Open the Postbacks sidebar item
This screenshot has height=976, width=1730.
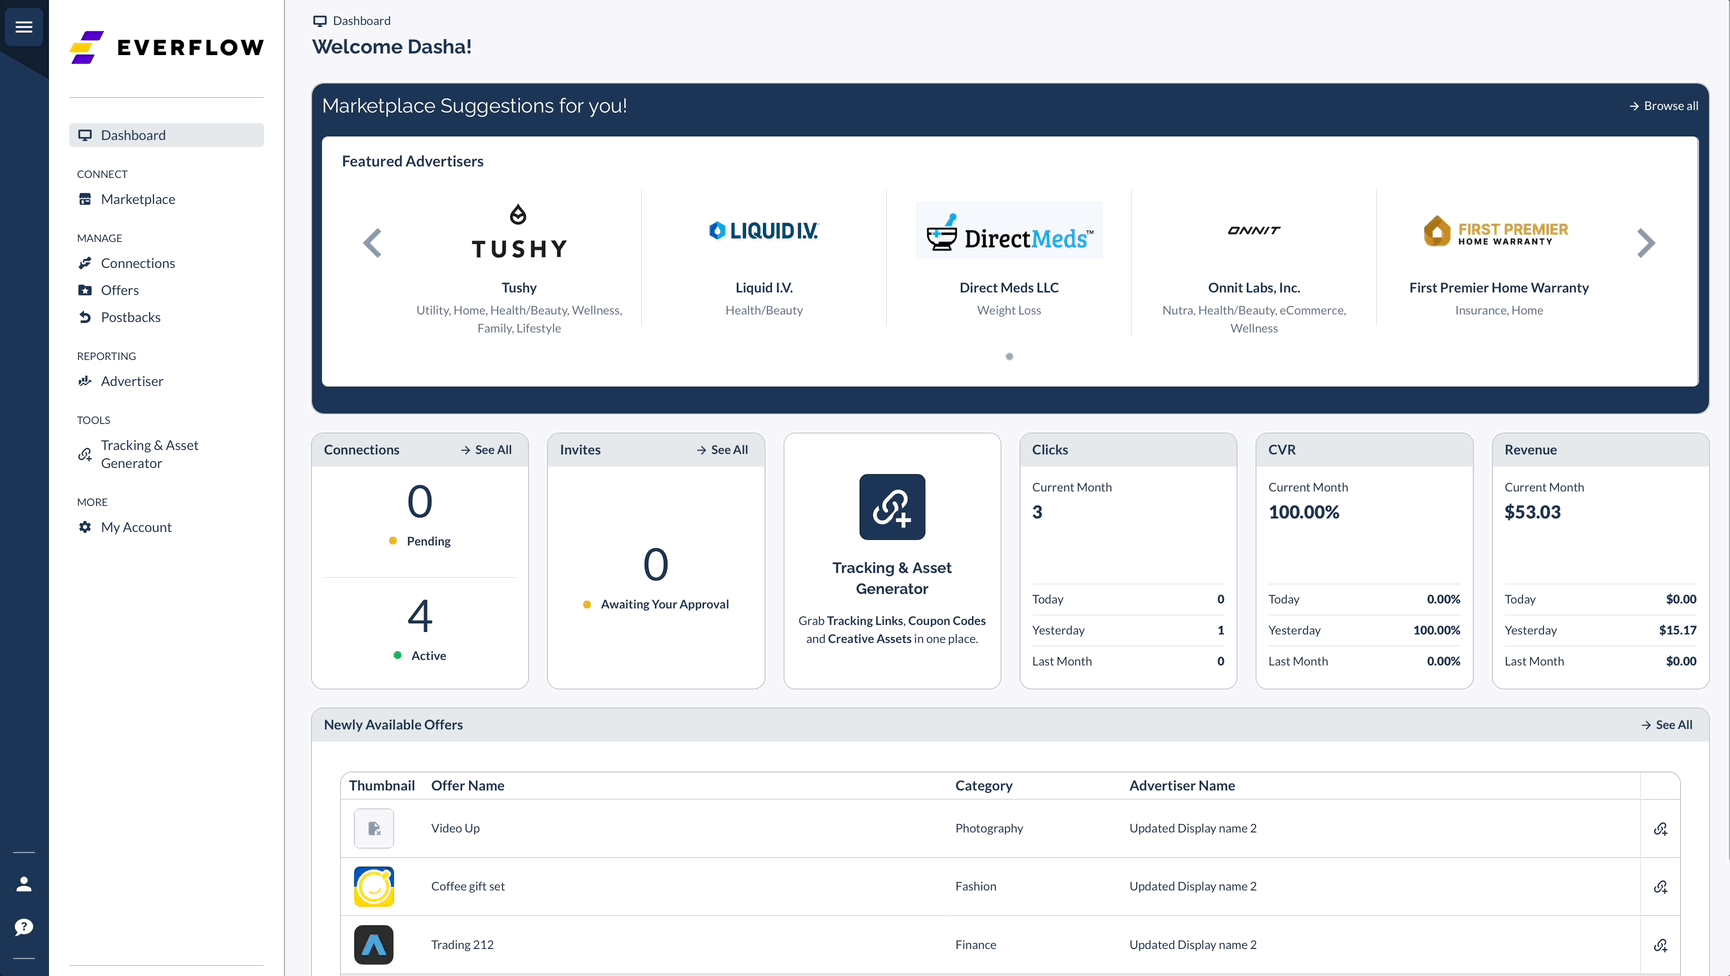coord(130,317)
